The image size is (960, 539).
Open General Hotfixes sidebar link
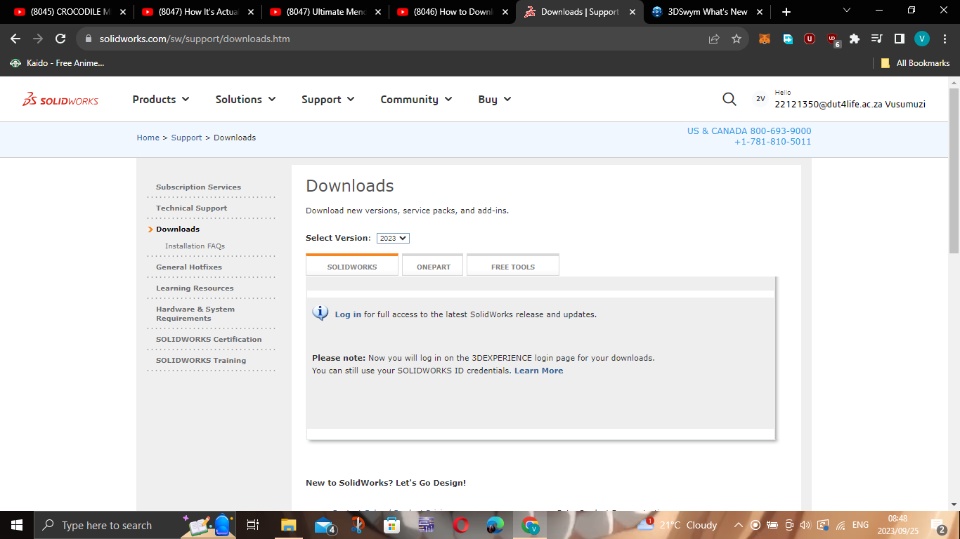(x=189, y=267)
